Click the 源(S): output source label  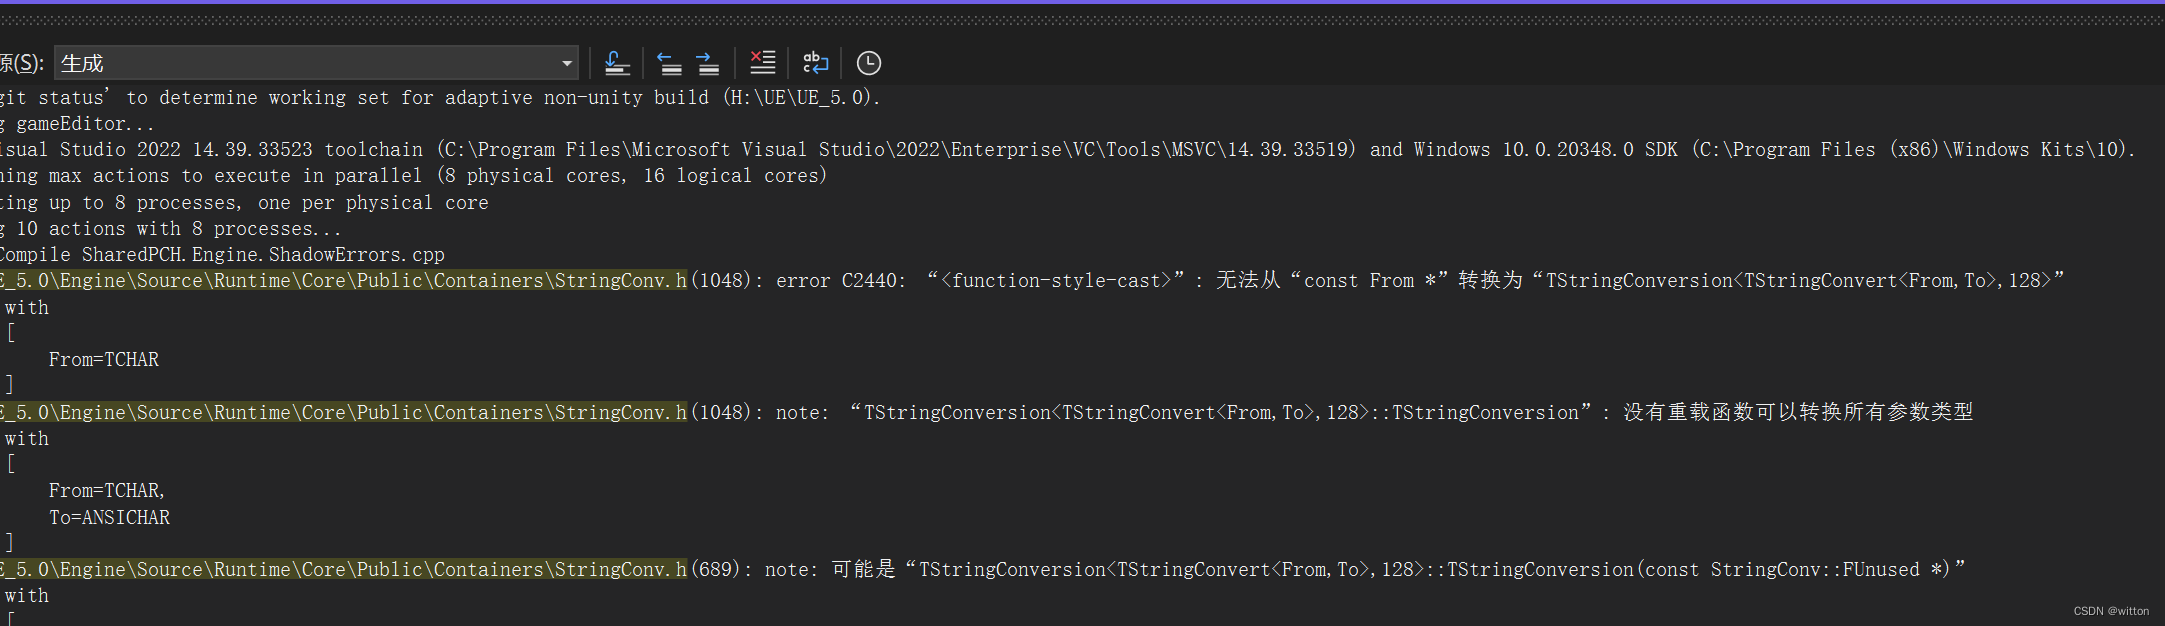[21, 64]
